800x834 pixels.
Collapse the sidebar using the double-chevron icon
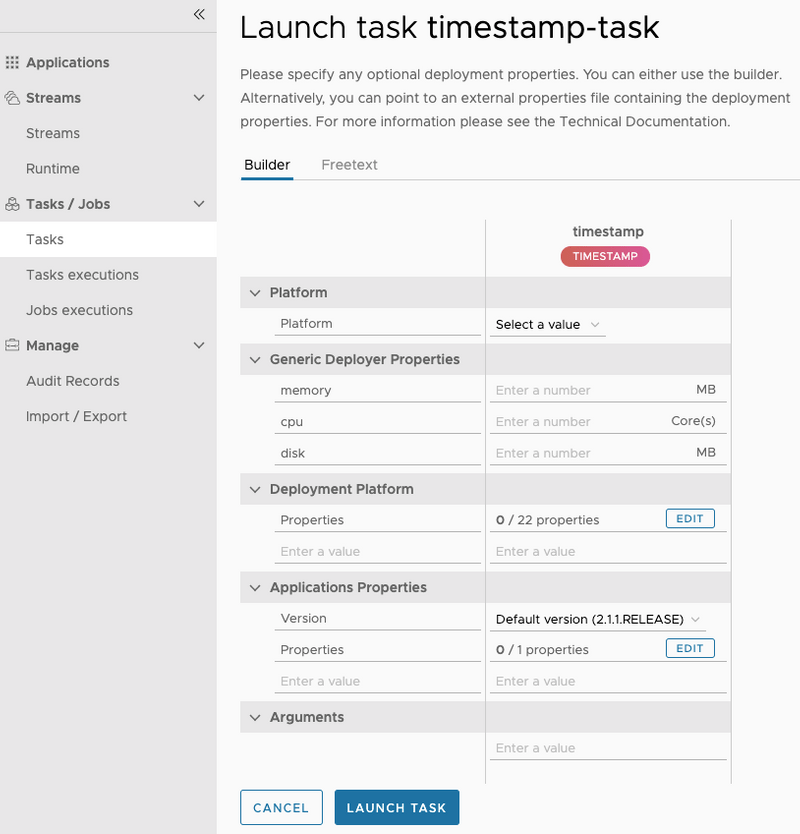click(198, 16)
